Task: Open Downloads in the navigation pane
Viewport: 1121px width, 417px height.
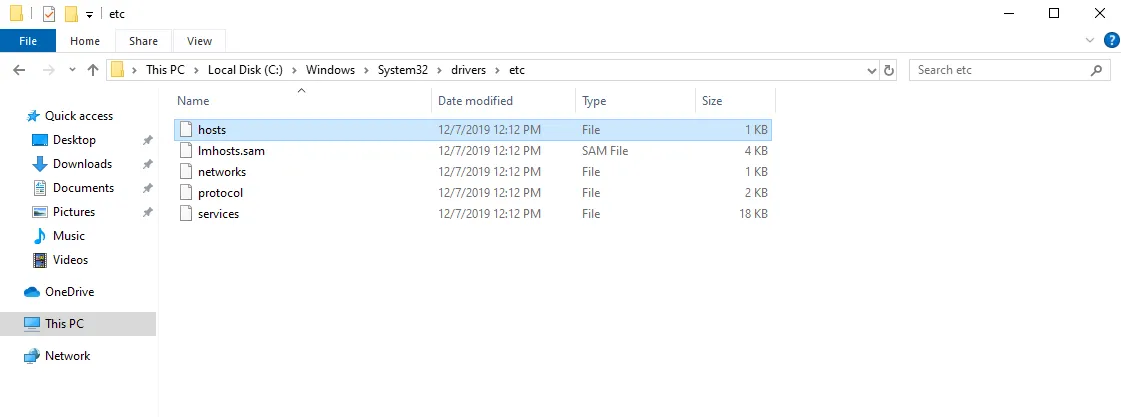Action: pyautogui.click(x=82, y=164)
